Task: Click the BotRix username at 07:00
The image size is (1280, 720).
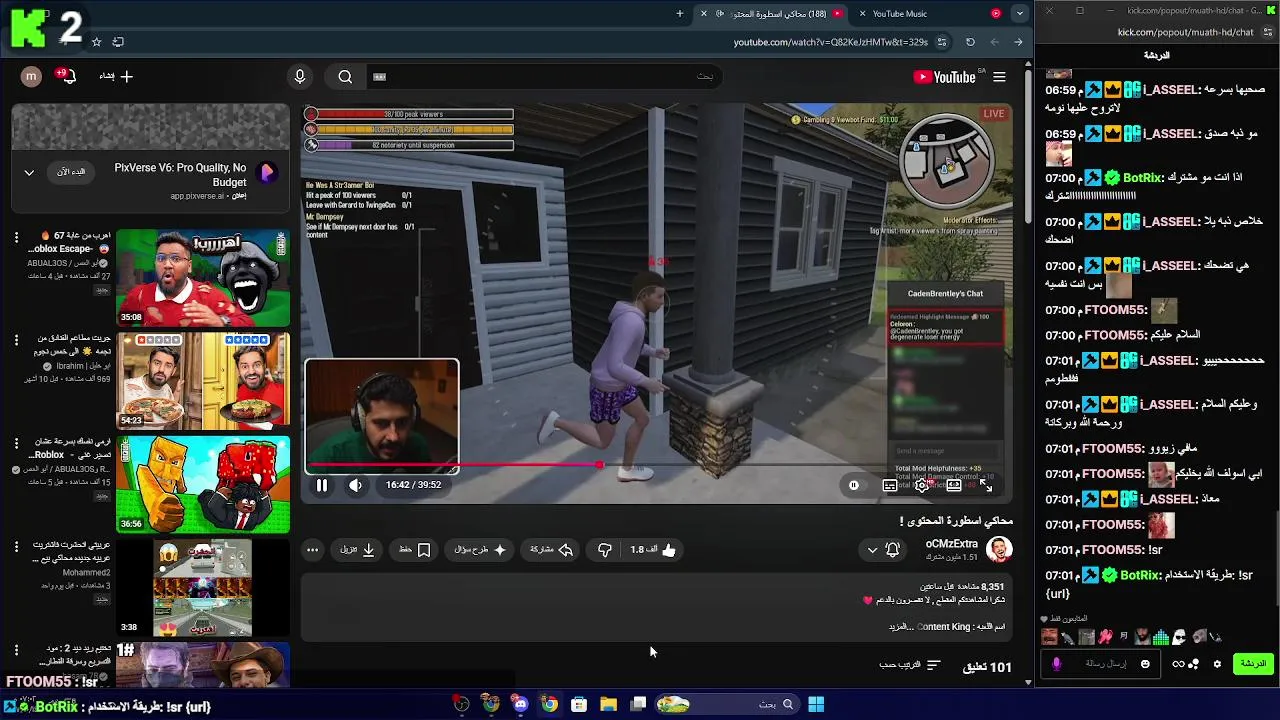Action: pos(1143,178)
